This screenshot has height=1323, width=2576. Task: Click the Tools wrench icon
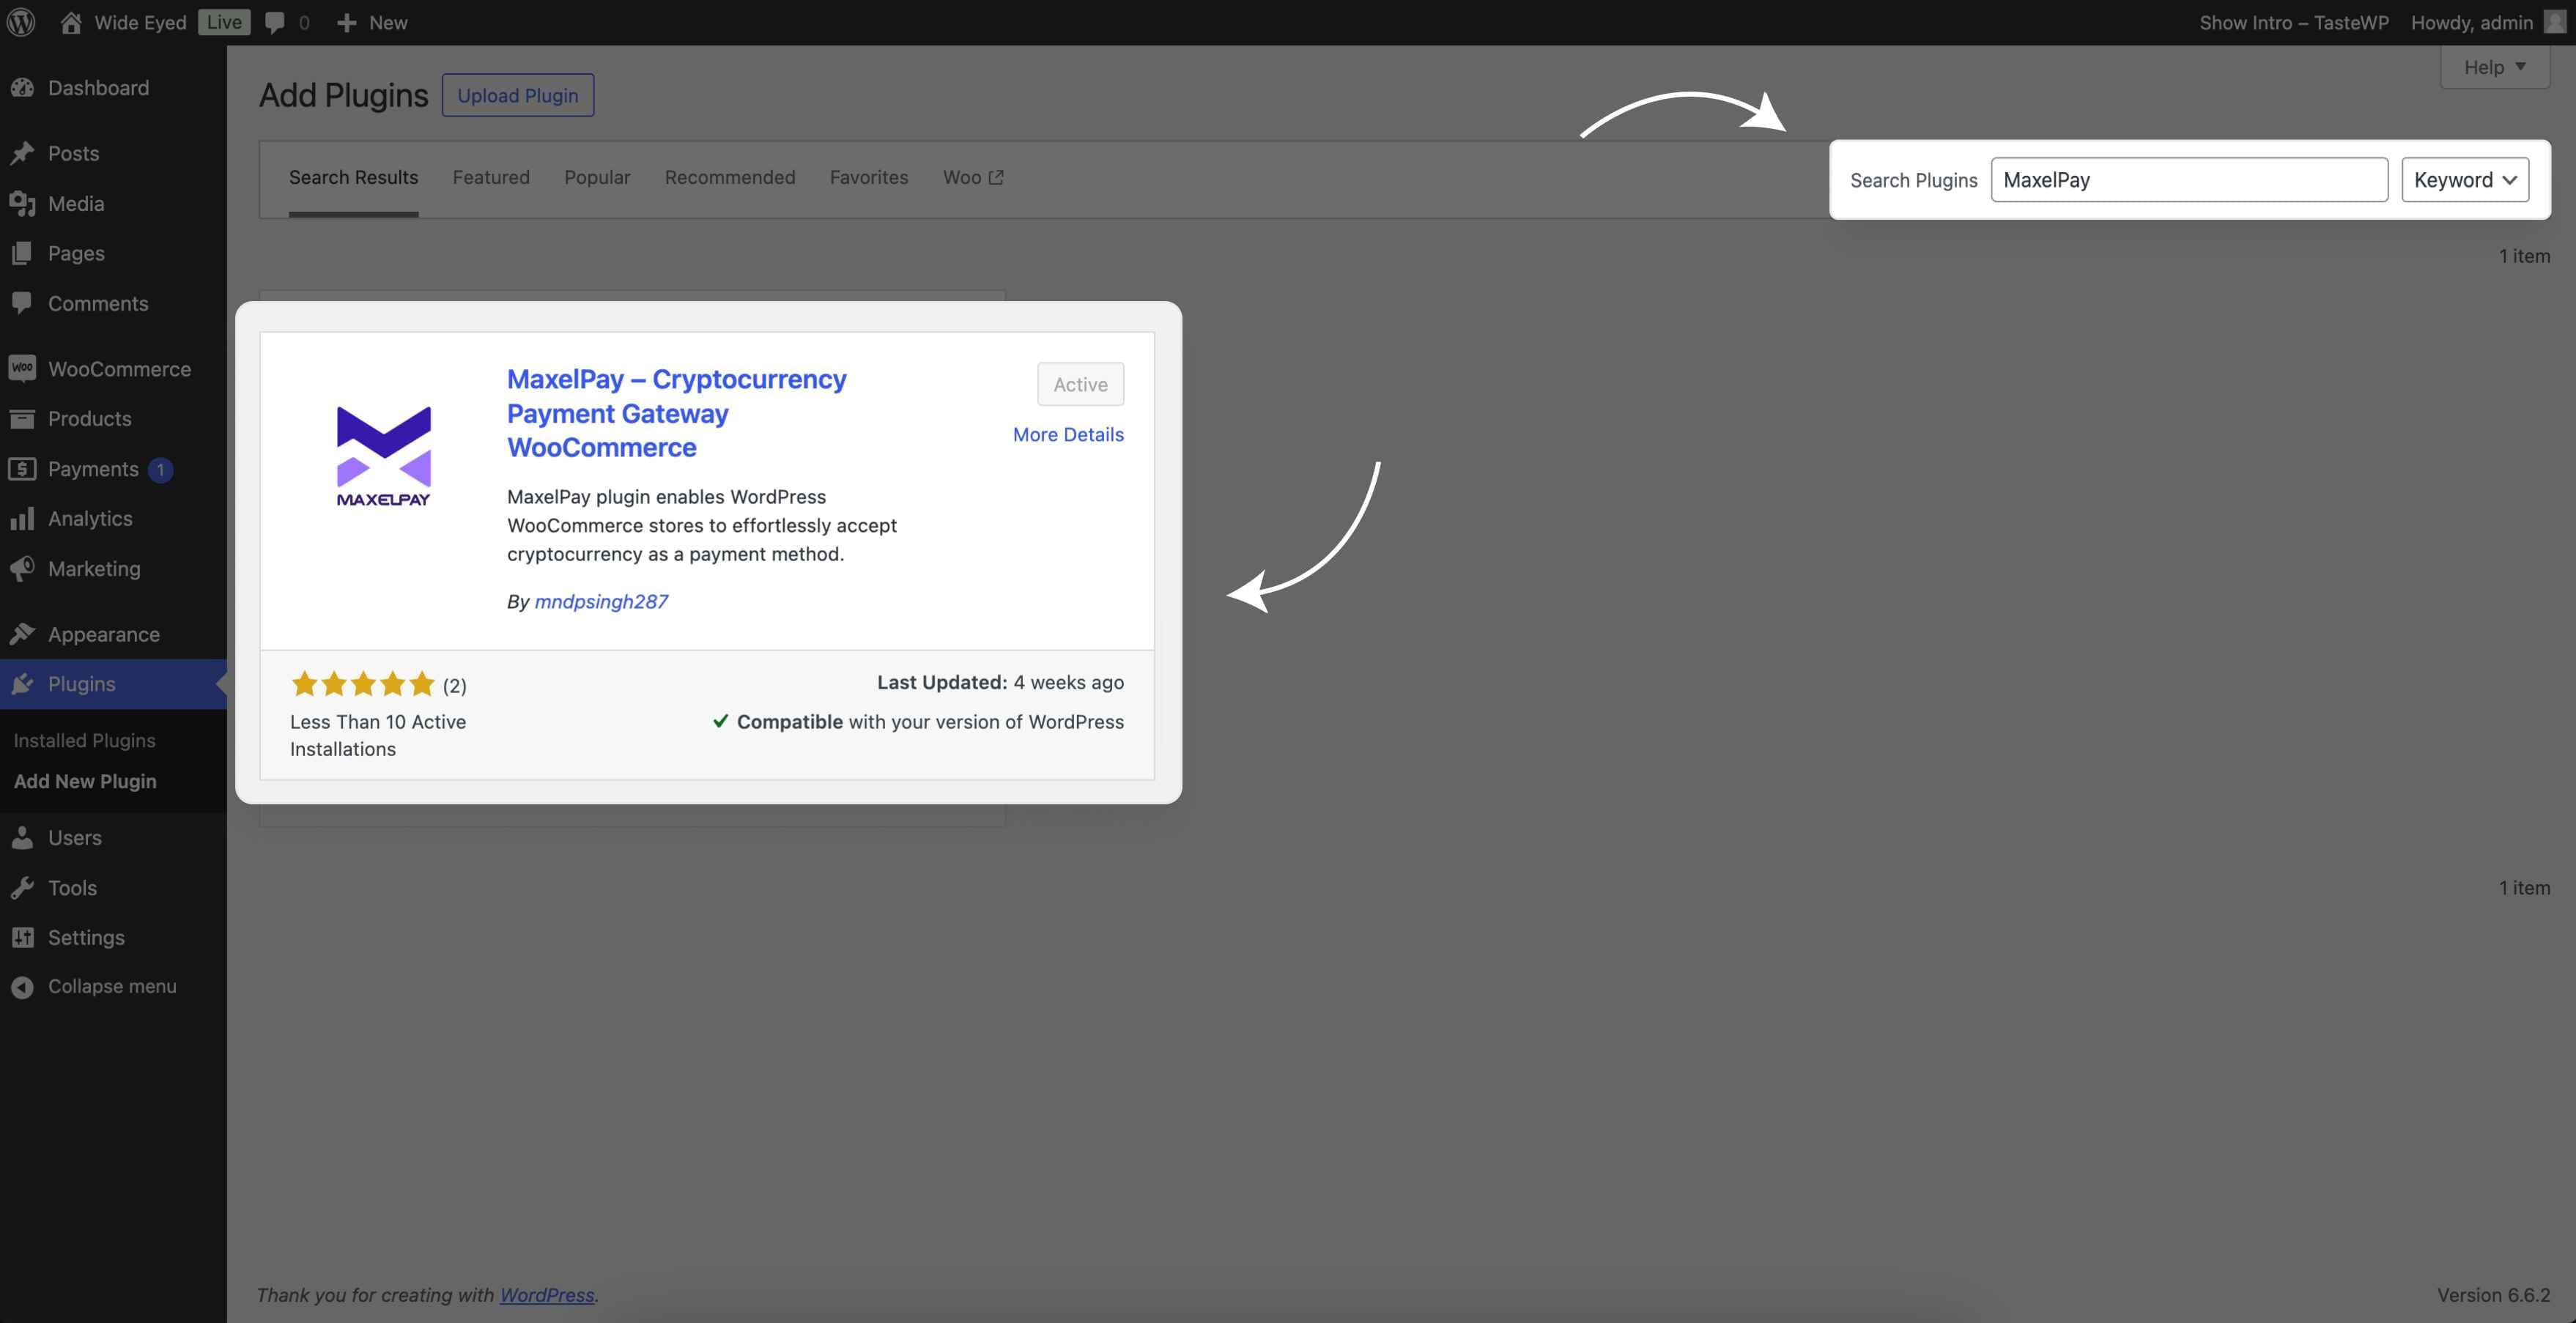coord(22,888)
